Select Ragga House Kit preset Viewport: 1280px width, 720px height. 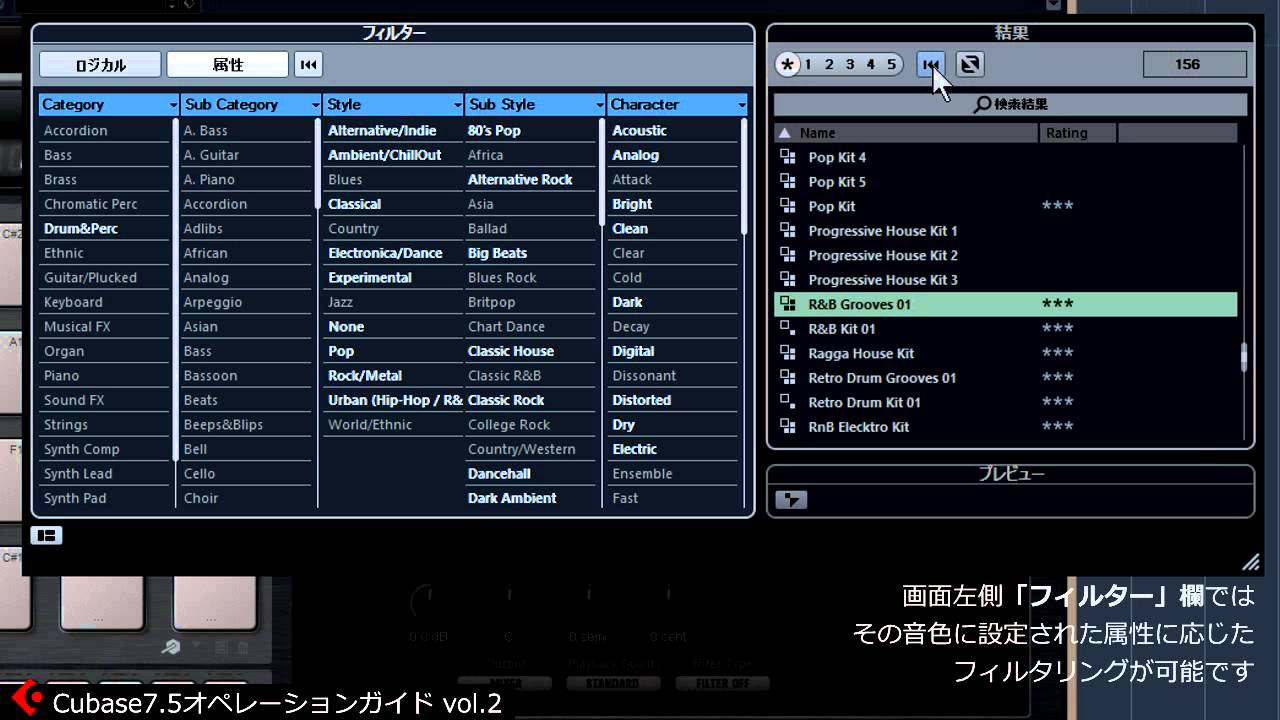click(x=861, y=353)
